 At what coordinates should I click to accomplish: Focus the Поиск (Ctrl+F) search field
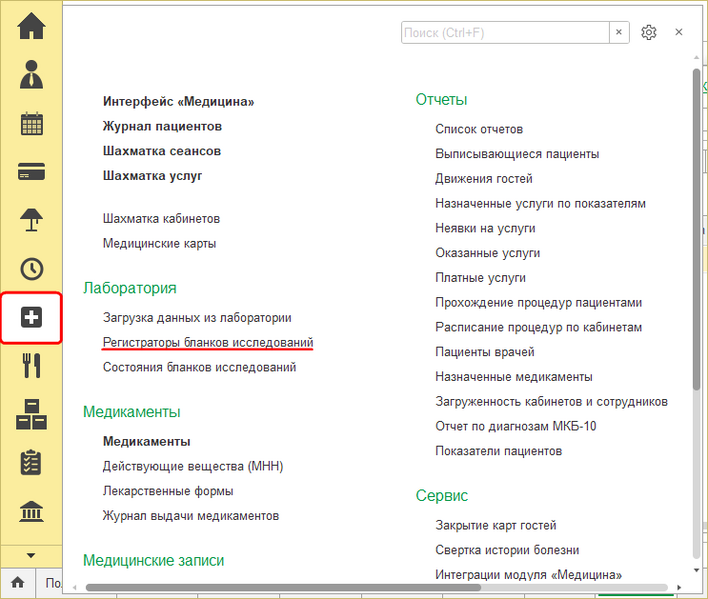(505, 33)
